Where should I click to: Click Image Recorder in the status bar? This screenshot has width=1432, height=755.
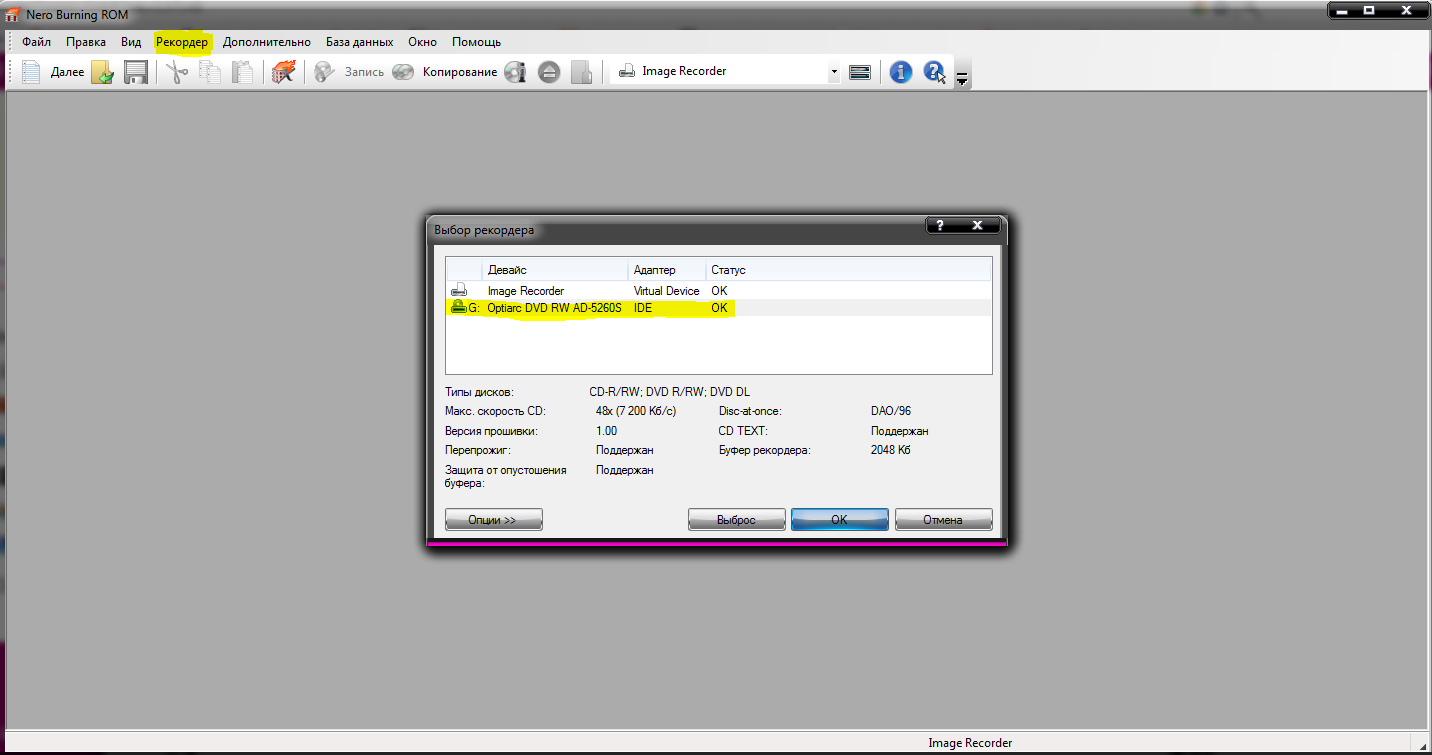pos(970,743)
